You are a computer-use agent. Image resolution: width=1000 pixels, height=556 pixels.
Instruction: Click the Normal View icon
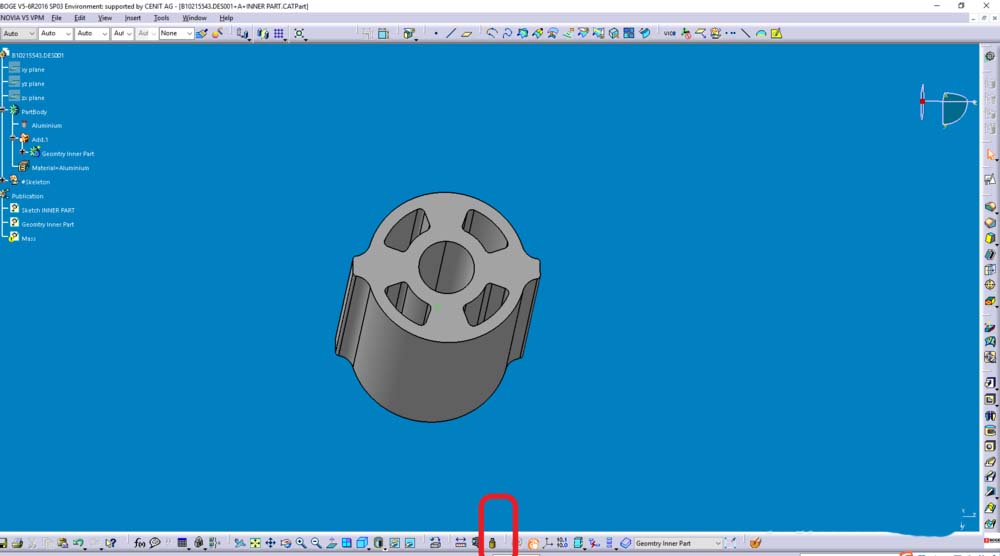click(x=332, y=543)
